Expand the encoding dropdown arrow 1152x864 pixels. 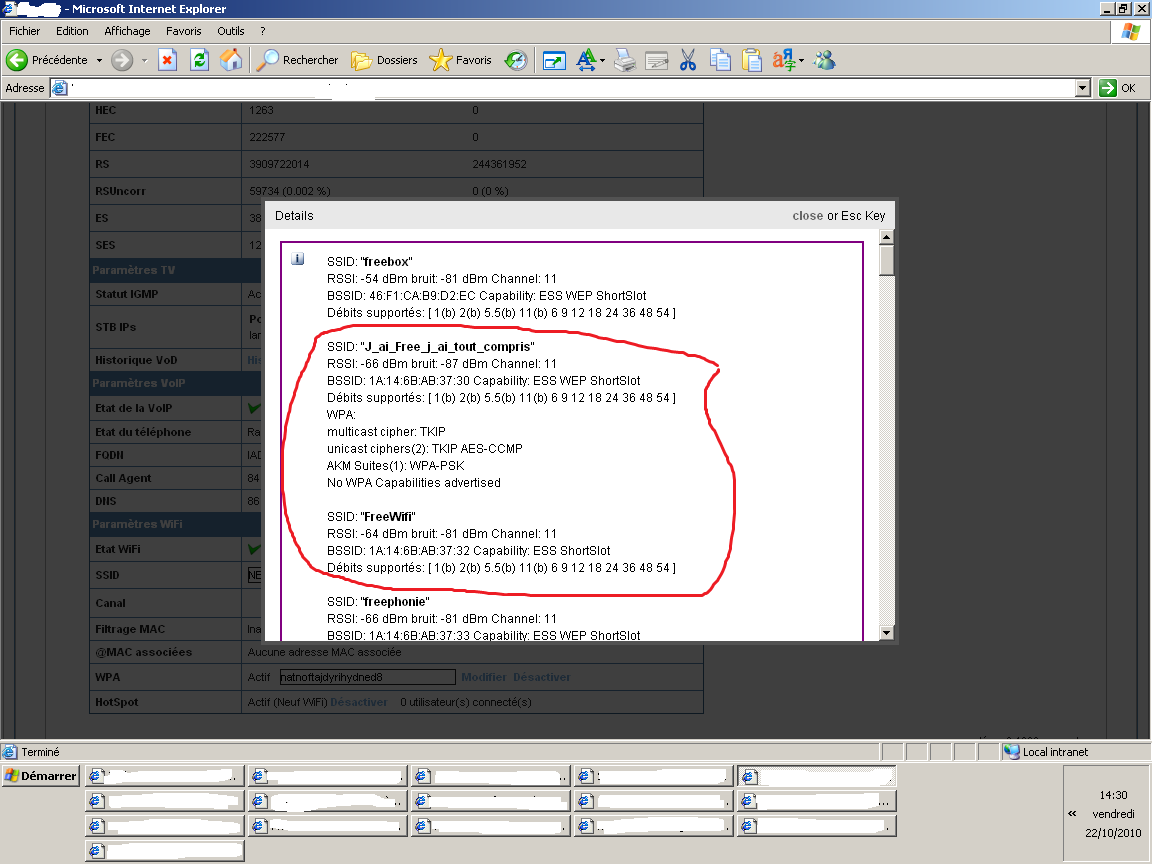[802, 60]
